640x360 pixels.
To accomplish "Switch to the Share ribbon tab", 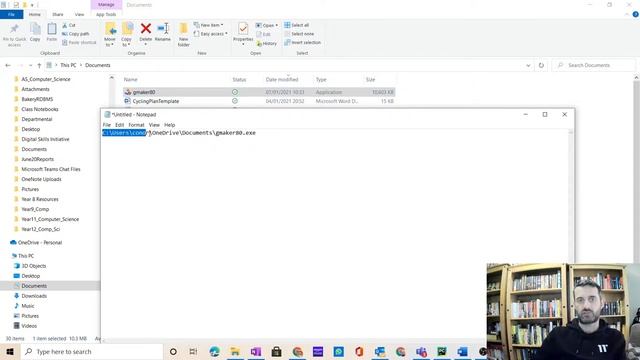I will (x=58, y=14).
